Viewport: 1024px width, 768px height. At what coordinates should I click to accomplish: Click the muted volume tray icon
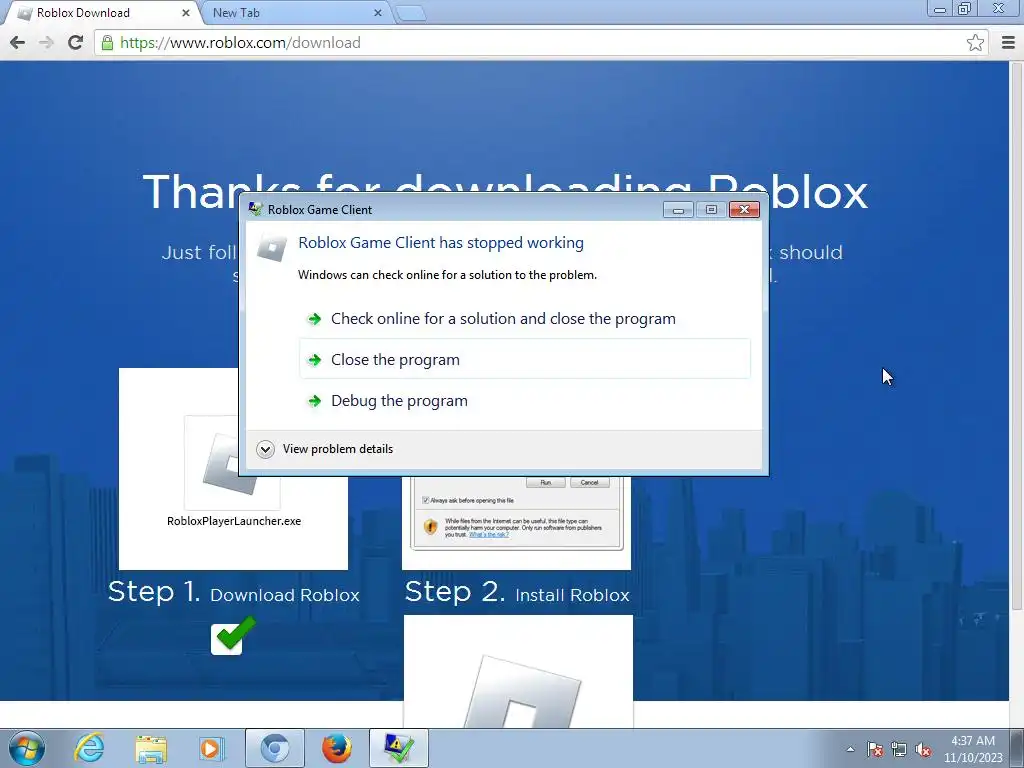point(923,749)
